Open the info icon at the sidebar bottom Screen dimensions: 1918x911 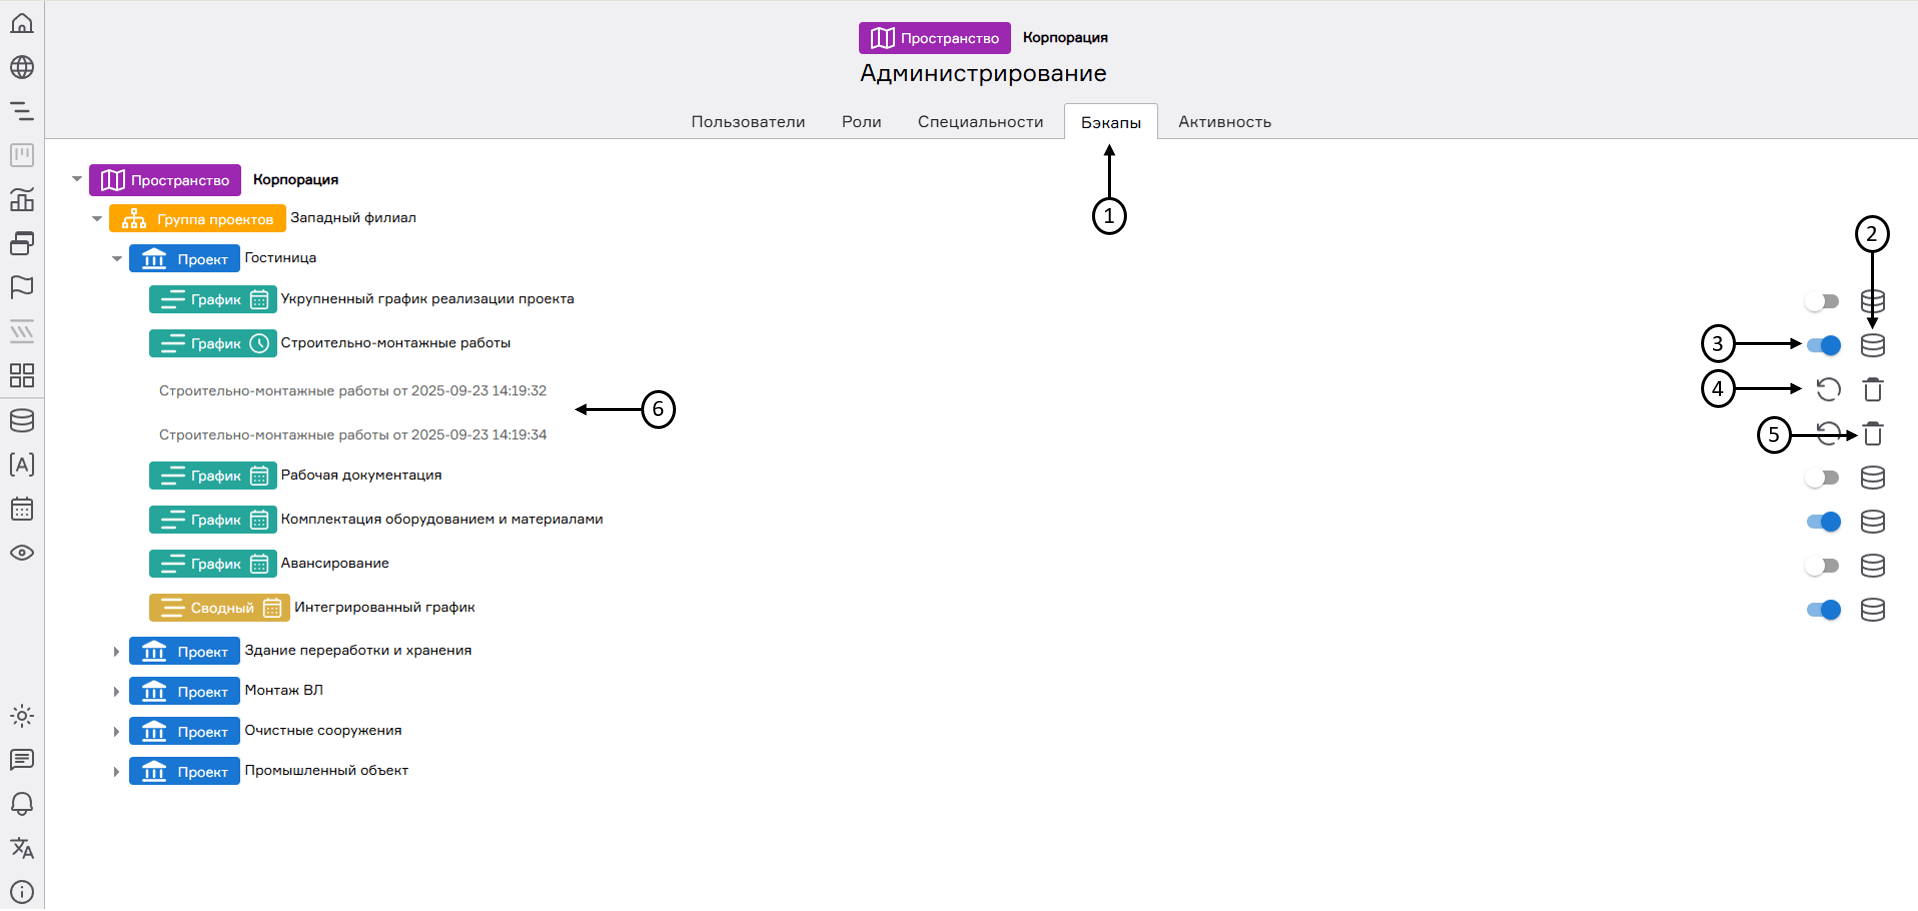pyautogui.click(x=22, y=892)
